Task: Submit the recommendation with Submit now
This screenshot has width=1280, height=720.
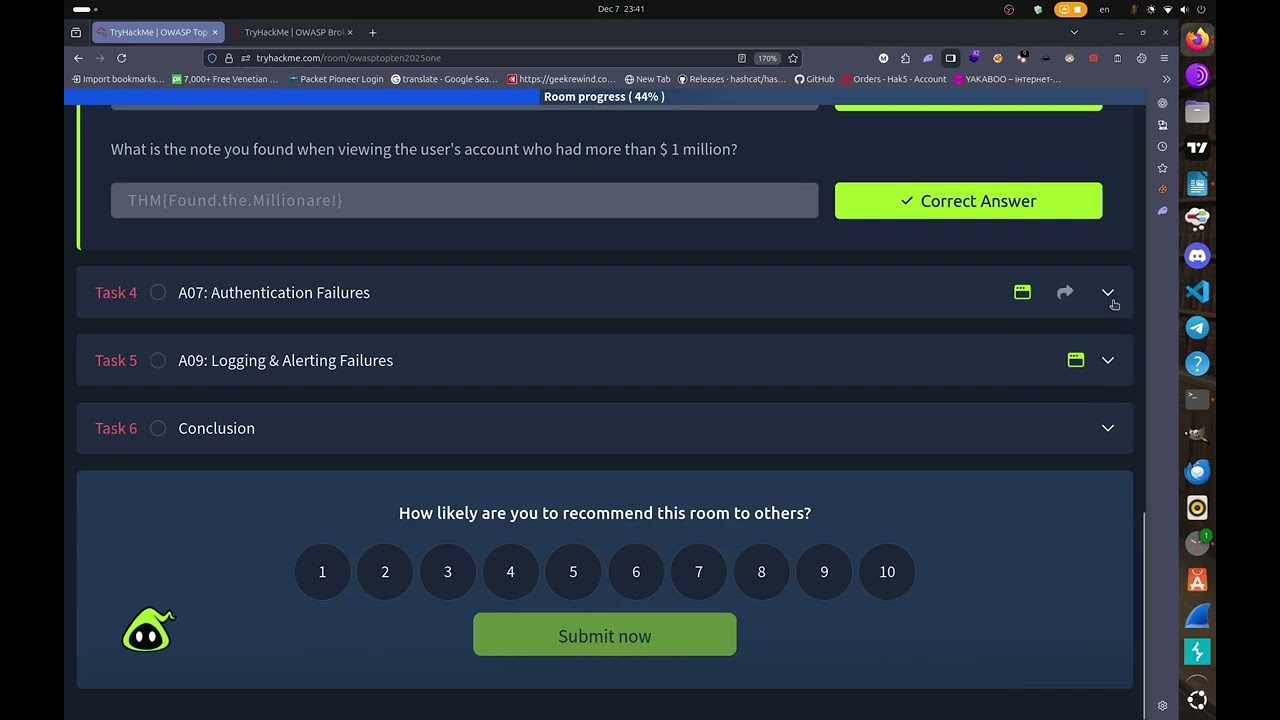Action: [x=605, y=636]
